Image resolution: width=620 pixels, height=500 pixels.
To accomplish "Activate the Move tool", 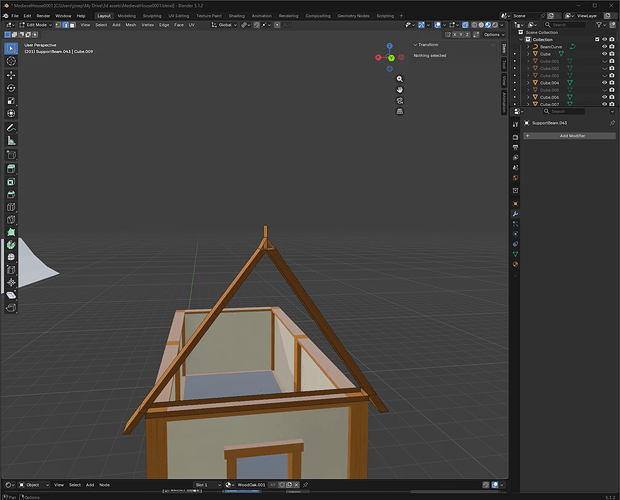I will [x=11, y=75].
